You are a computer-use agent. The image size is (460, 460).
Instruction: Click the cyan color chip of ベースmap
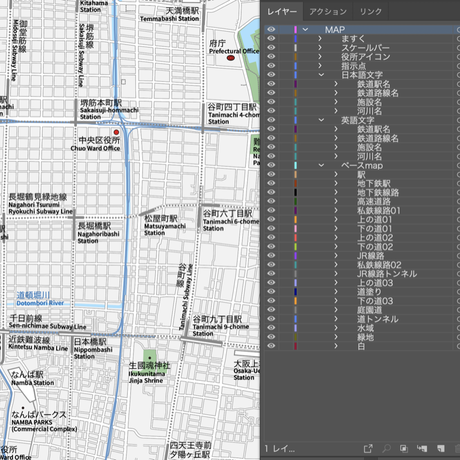point(295,165)
